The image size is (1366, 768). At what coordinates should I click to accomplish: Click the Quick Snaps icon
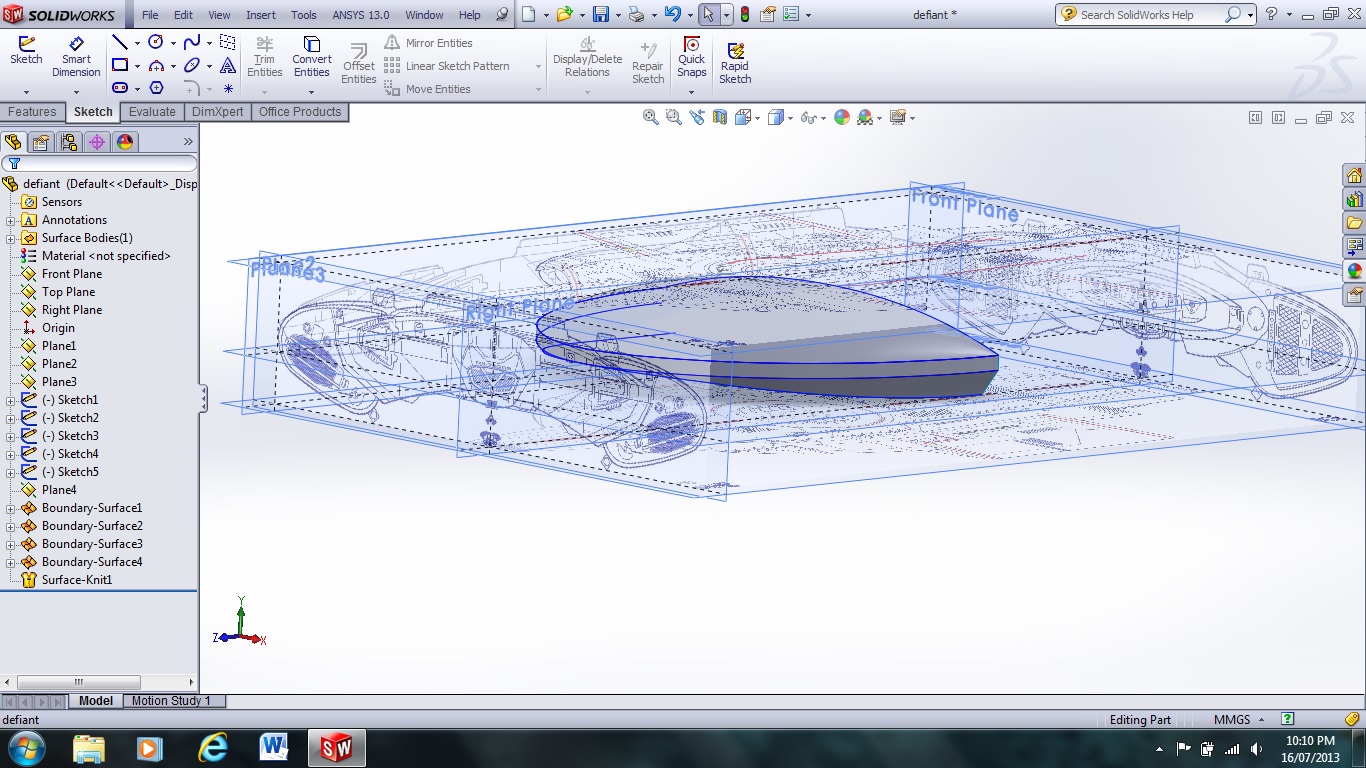coord(691,57)
